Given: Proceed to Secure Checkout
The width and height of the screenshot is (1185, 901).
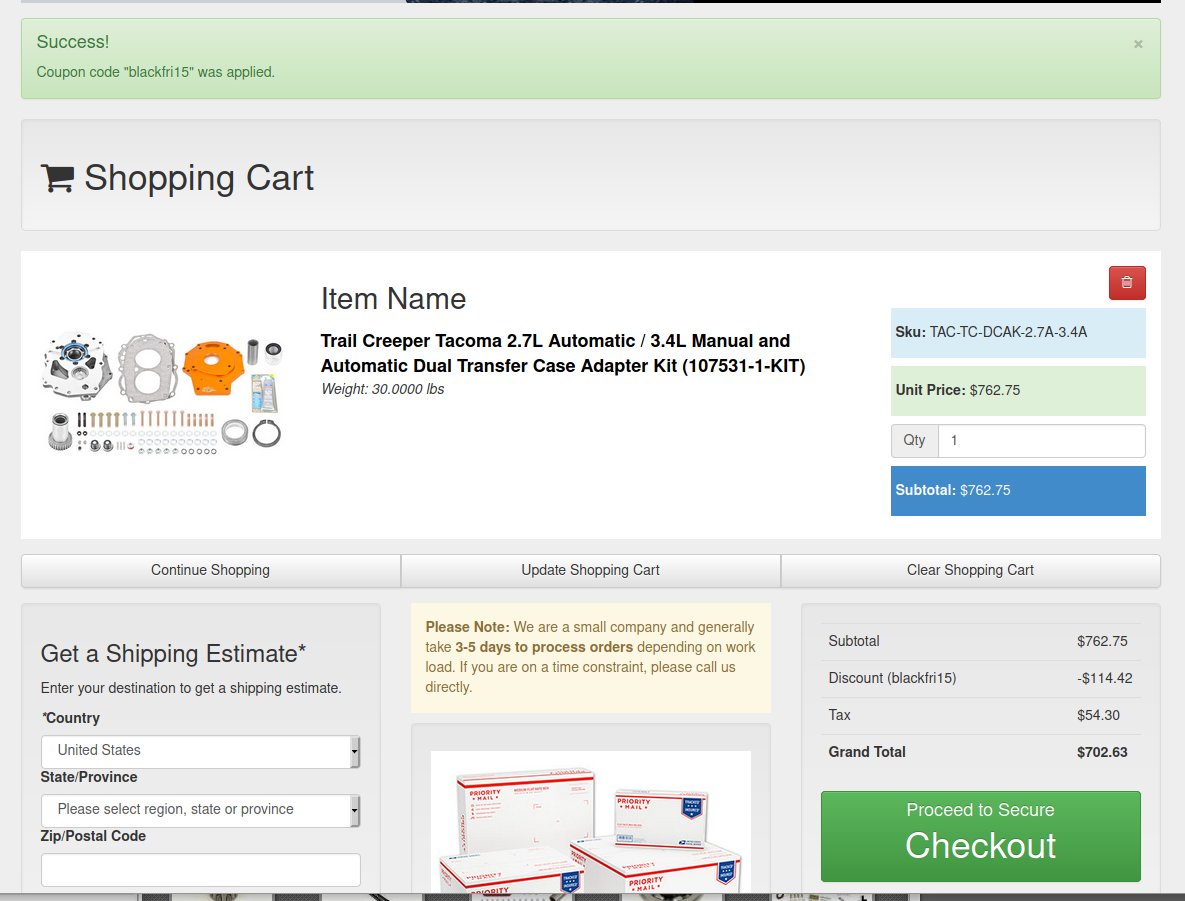Looking at the screenshot, I should click(x=980, y=836).
